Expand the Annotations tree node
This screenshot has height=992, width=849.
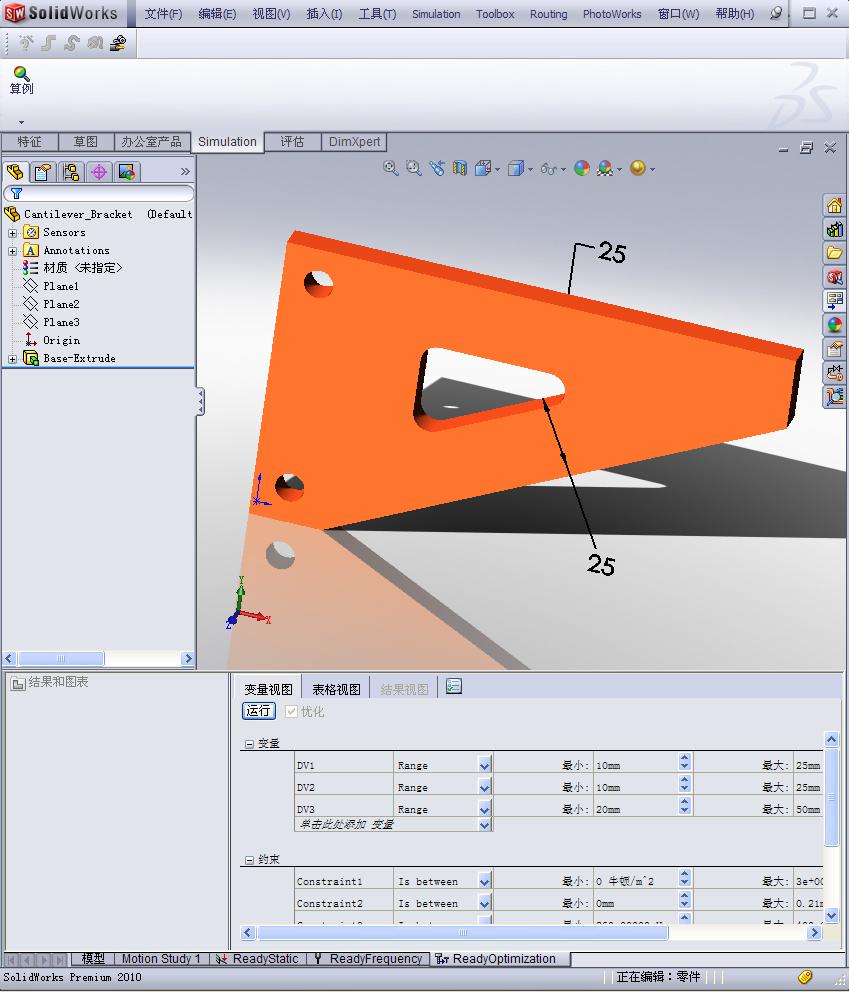12,251
